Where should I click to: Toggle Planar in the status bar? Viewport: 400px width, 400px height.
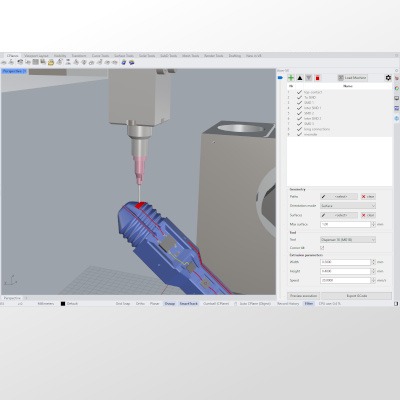(154, 304)
